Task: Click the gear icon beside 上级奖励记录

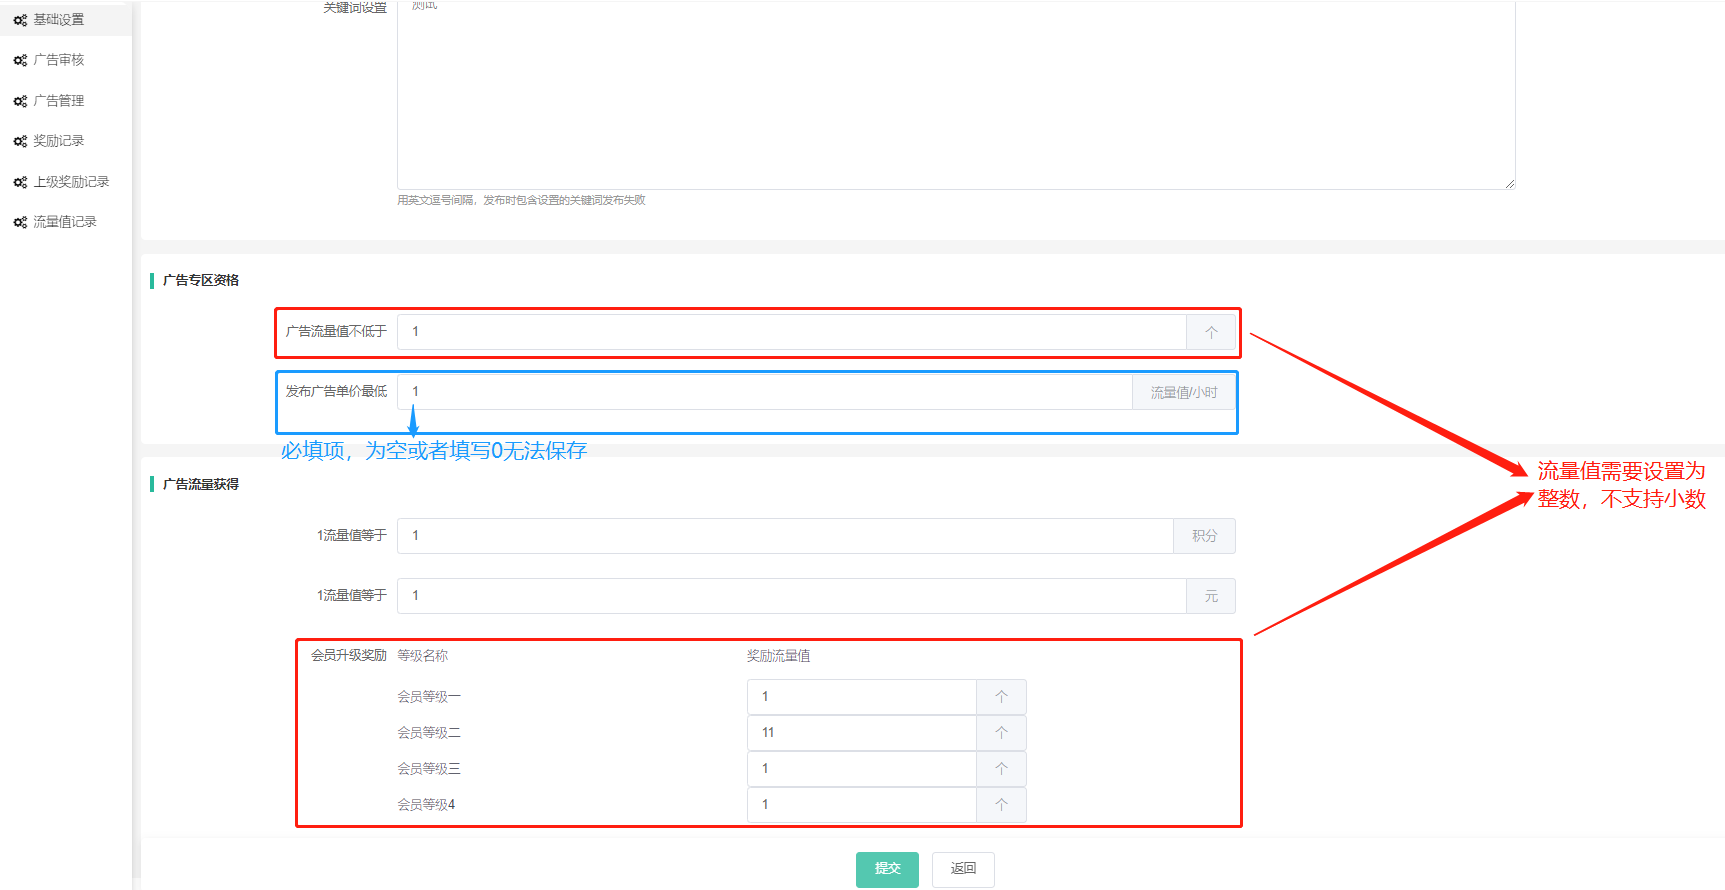Action: point(20,182)
